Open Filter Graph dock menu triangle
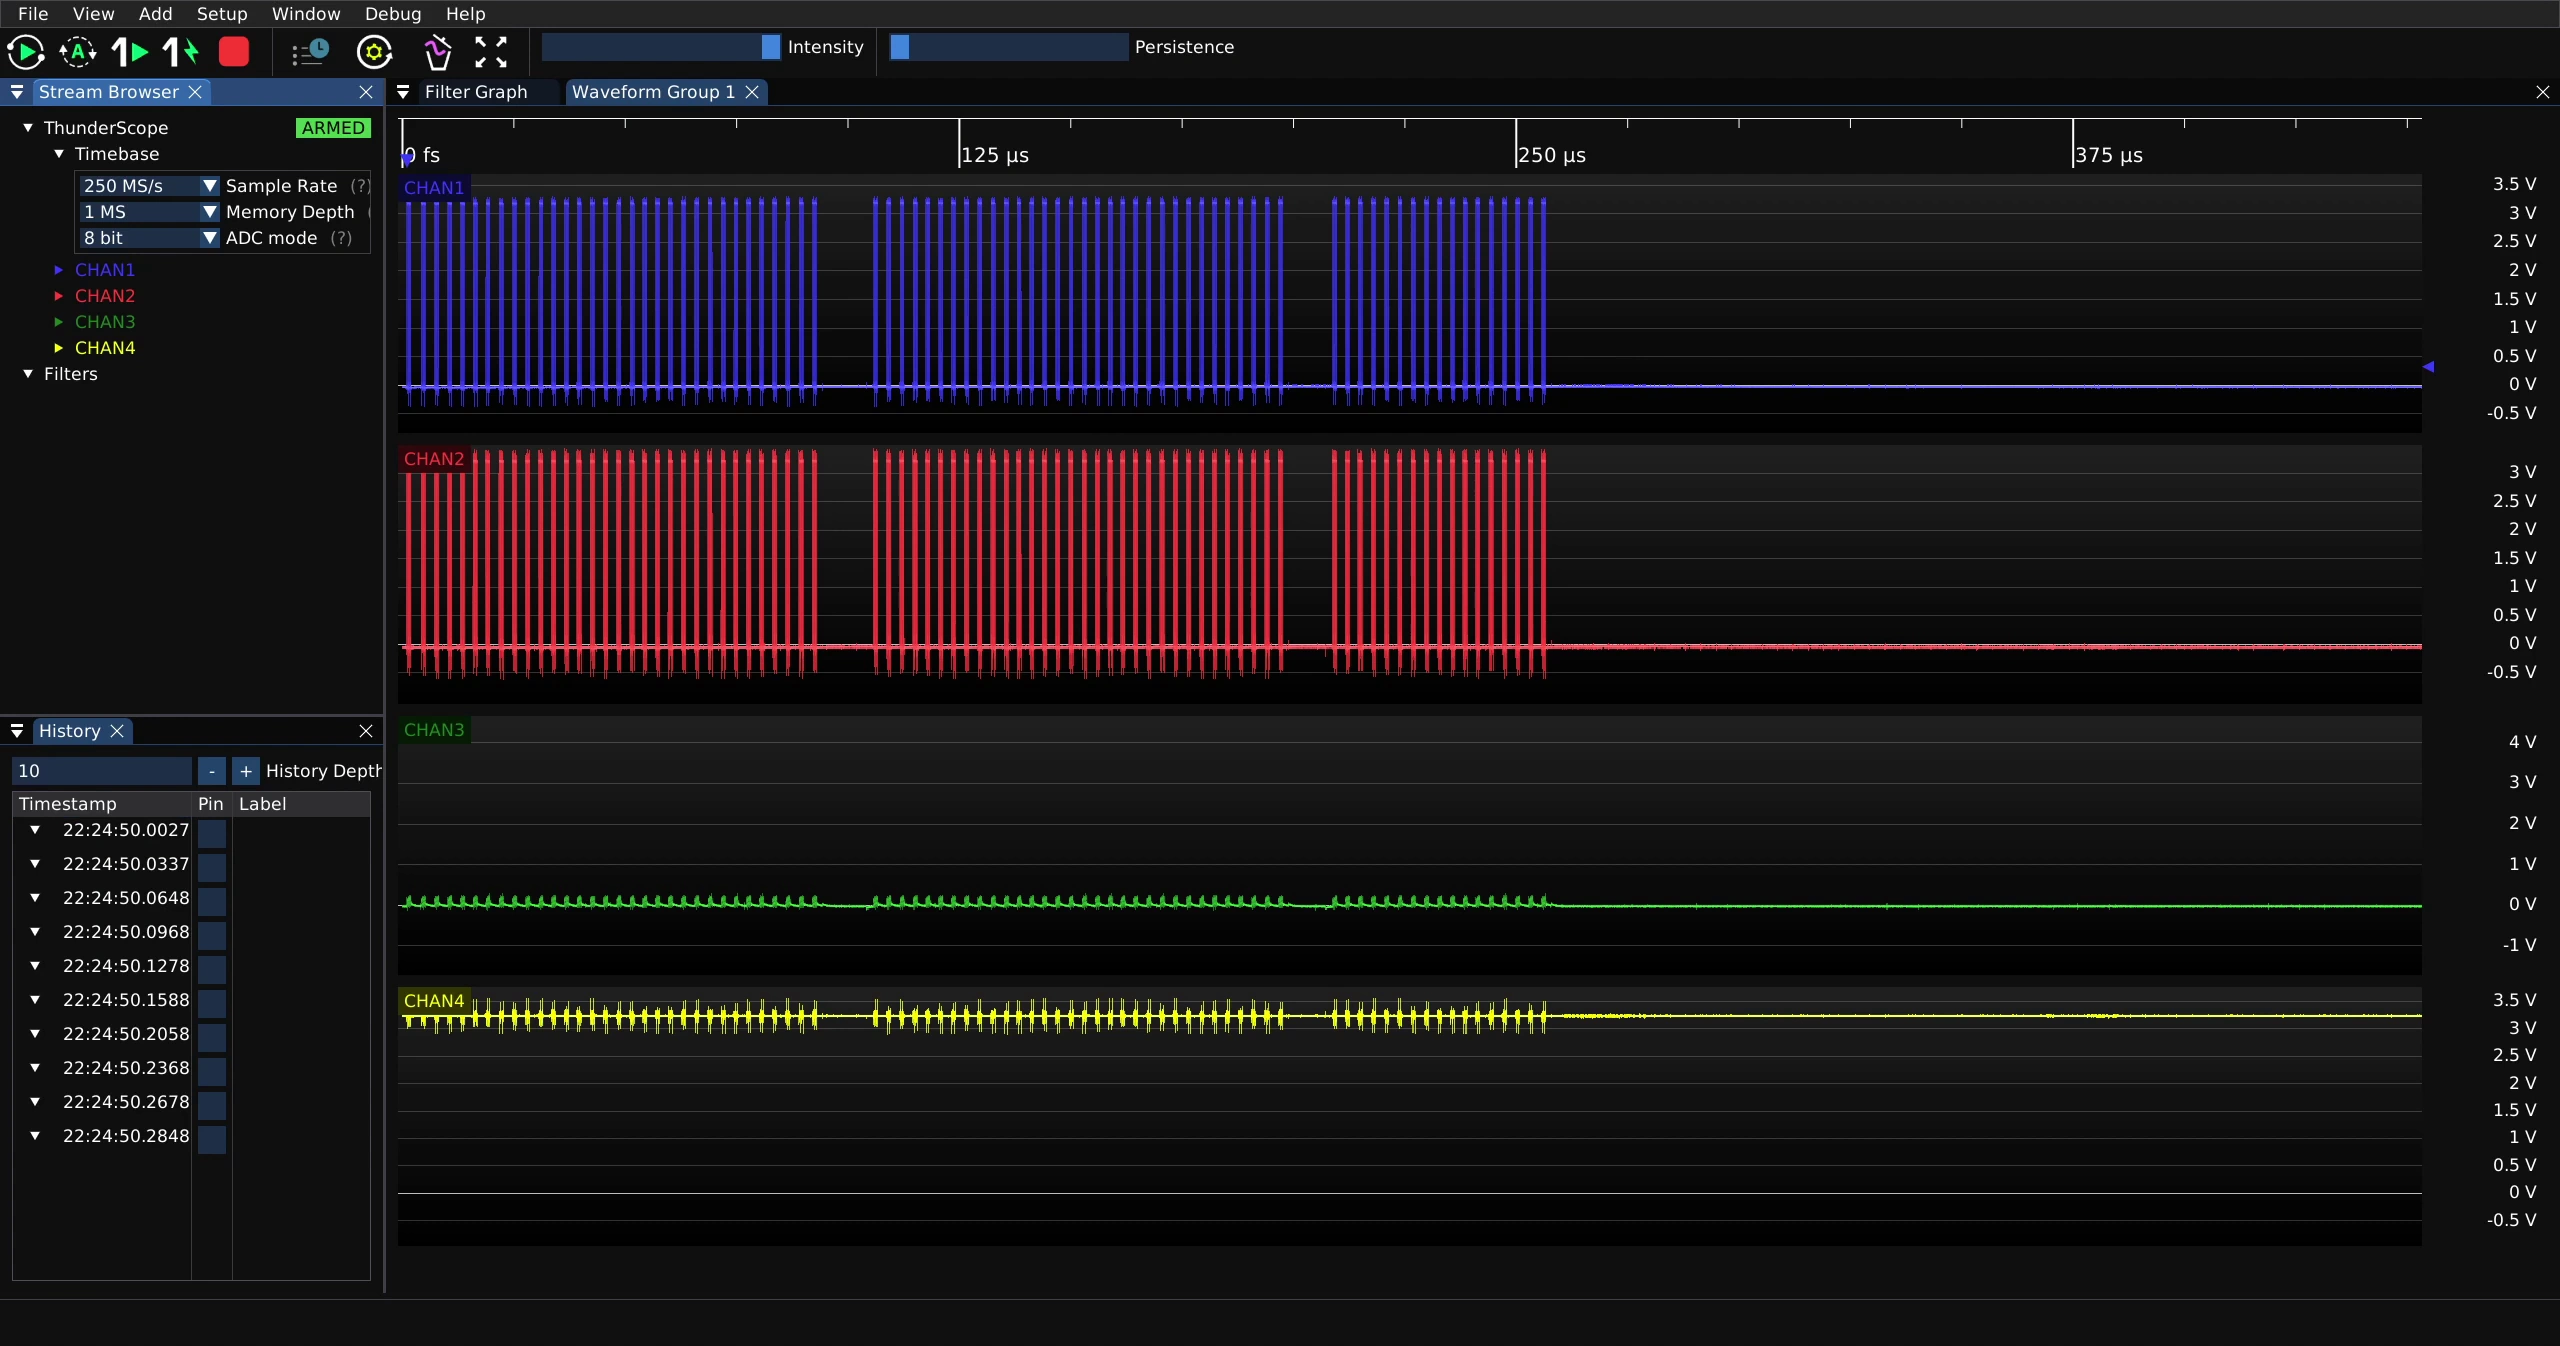2560x1346 pixels. click(x=403, y=92)
